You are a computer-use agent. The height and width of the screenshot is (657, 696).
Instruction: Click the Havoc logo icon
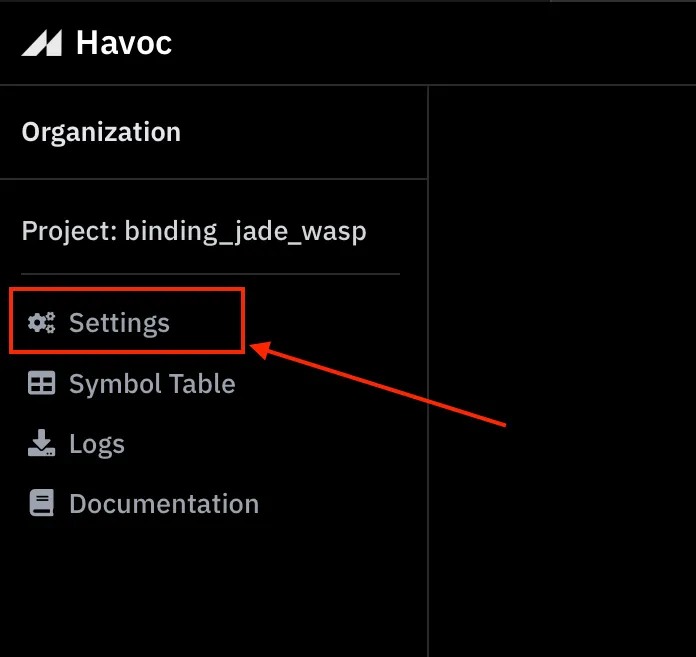pos(42,43)
